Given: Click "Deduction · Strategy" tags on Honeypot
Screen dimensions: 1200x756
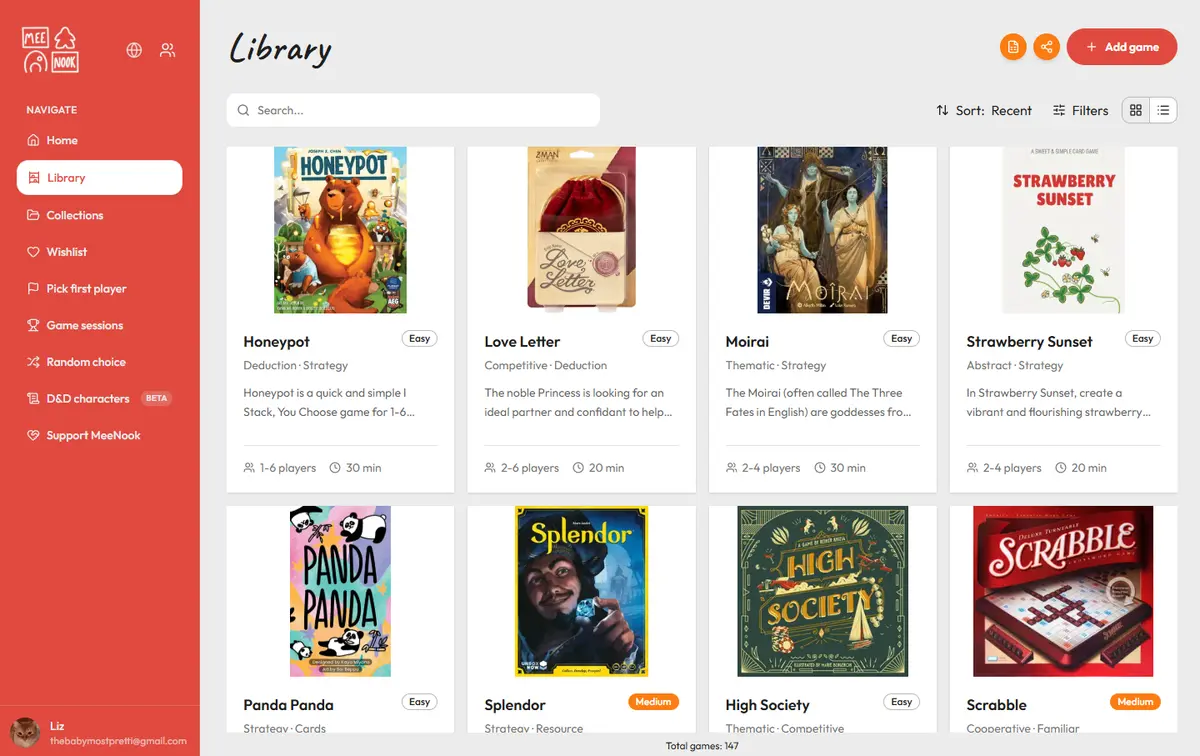Looking at the screenshot, I should 296,366.
